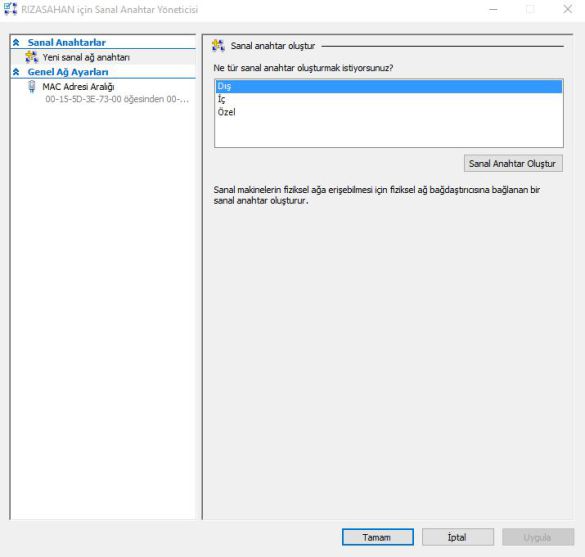Close the Sanal Anahtar Yöneticisi window

point(567,9)
